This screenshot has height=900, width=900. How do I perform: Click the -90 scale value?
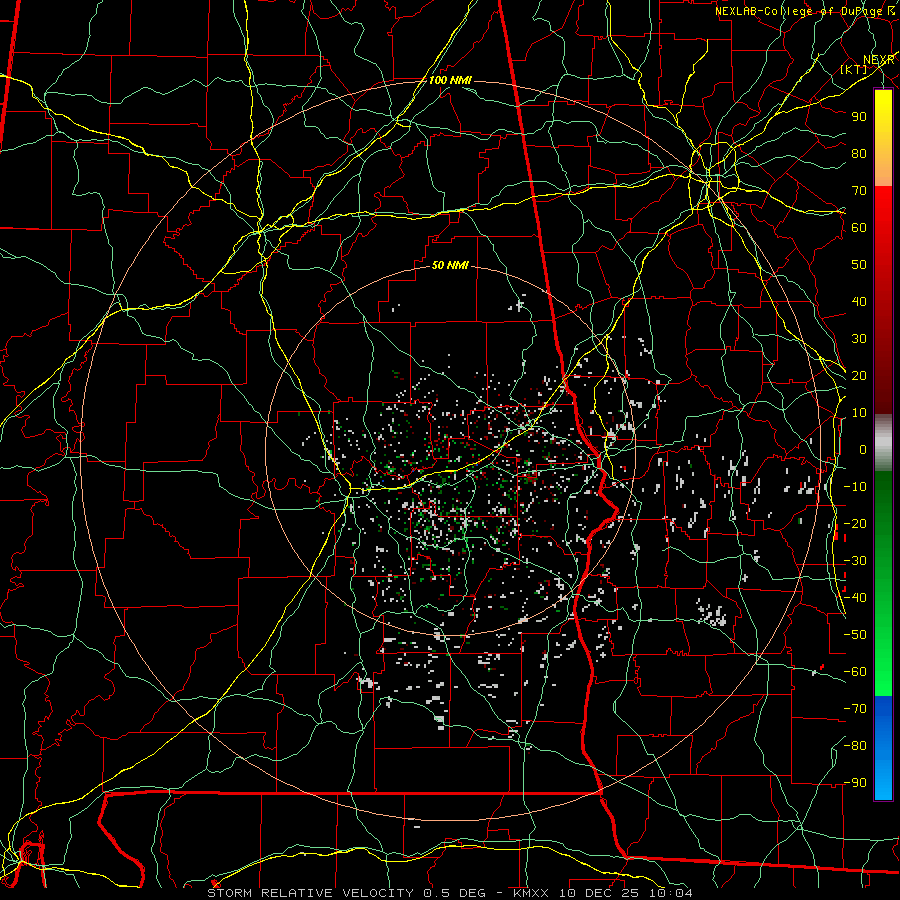coord(855,783)
